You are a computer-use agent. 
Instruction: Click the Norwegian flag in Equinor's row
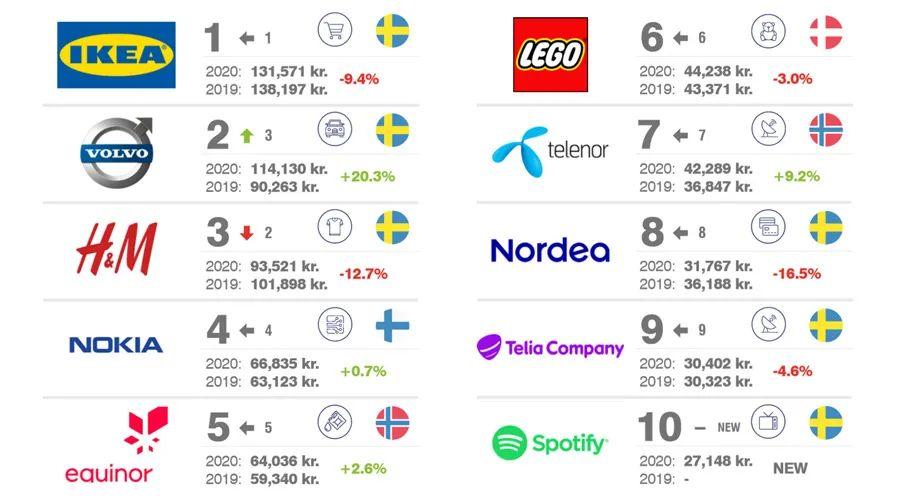392,422
